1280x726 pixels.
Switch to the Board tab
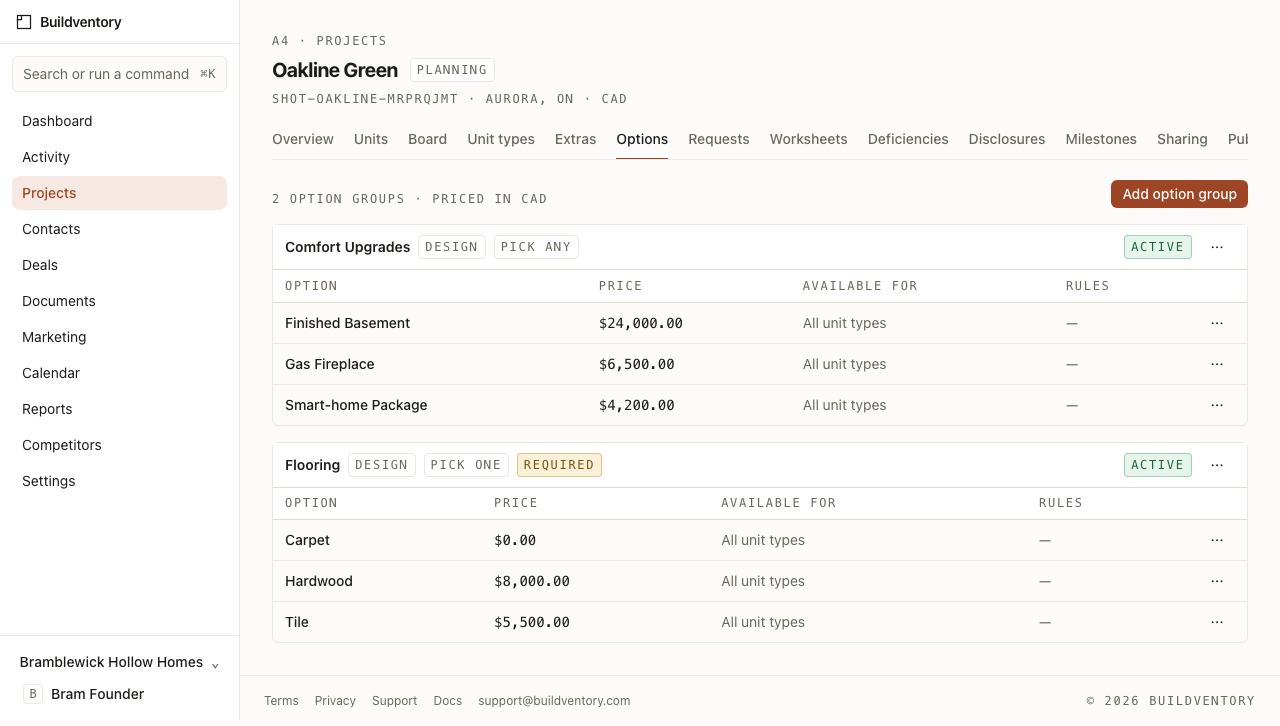[x=427, y=139]
